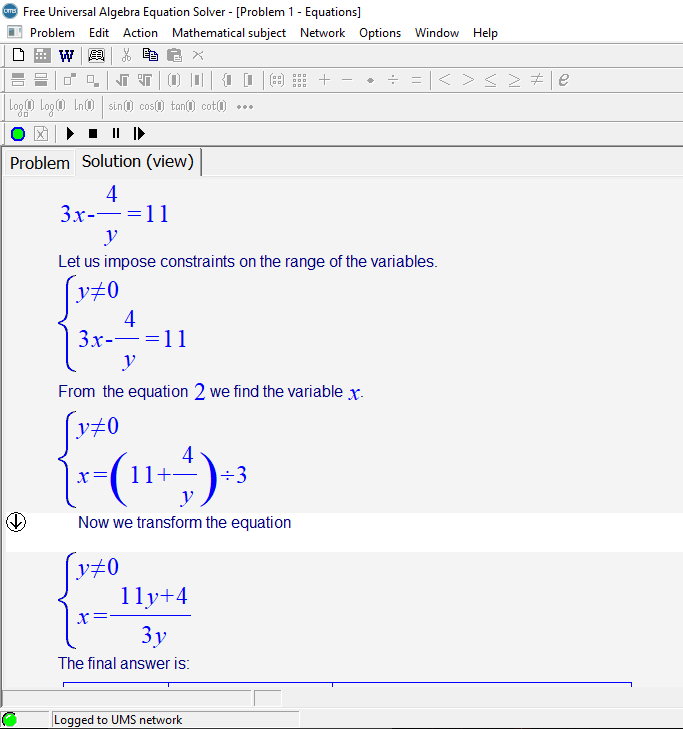Insert less-than-or-equal symbol
This screenshot has height=729, width=683.
pyautogui.click(x=491, y=80)
